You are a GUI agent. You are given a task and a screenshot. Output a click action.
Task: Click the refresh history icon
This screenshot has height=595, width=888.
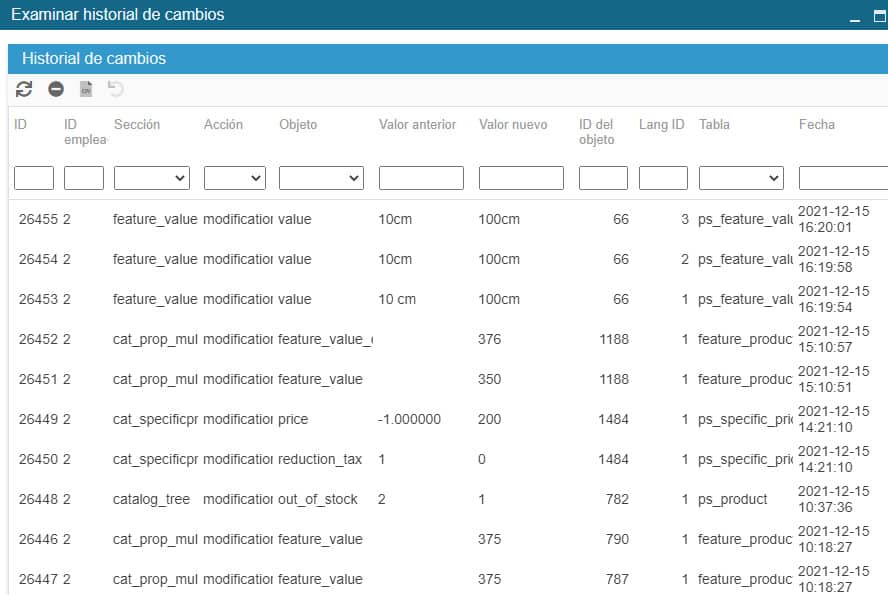pos(24,89)
